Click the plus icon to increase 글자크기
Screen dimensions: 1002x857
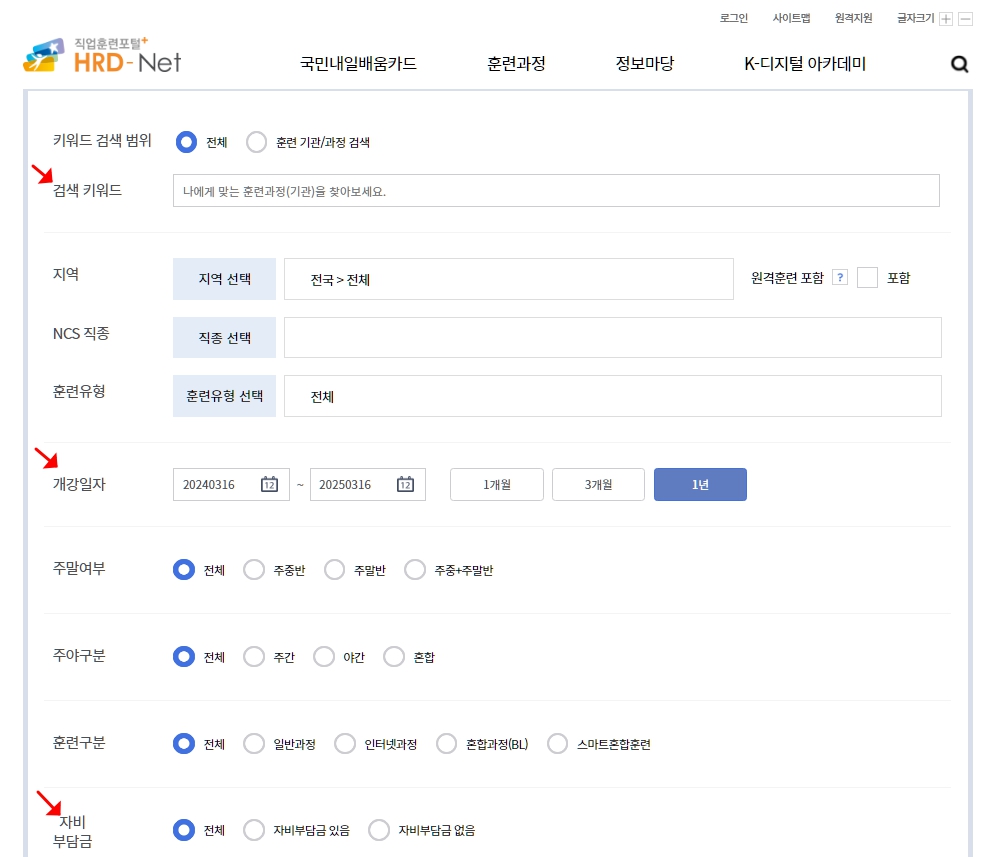click(x=947, y=18)
